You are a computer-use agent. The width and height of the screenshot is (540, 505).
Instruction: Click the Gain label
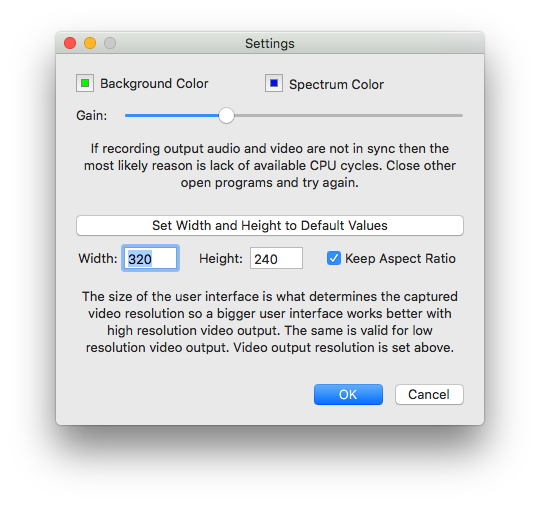92,115
